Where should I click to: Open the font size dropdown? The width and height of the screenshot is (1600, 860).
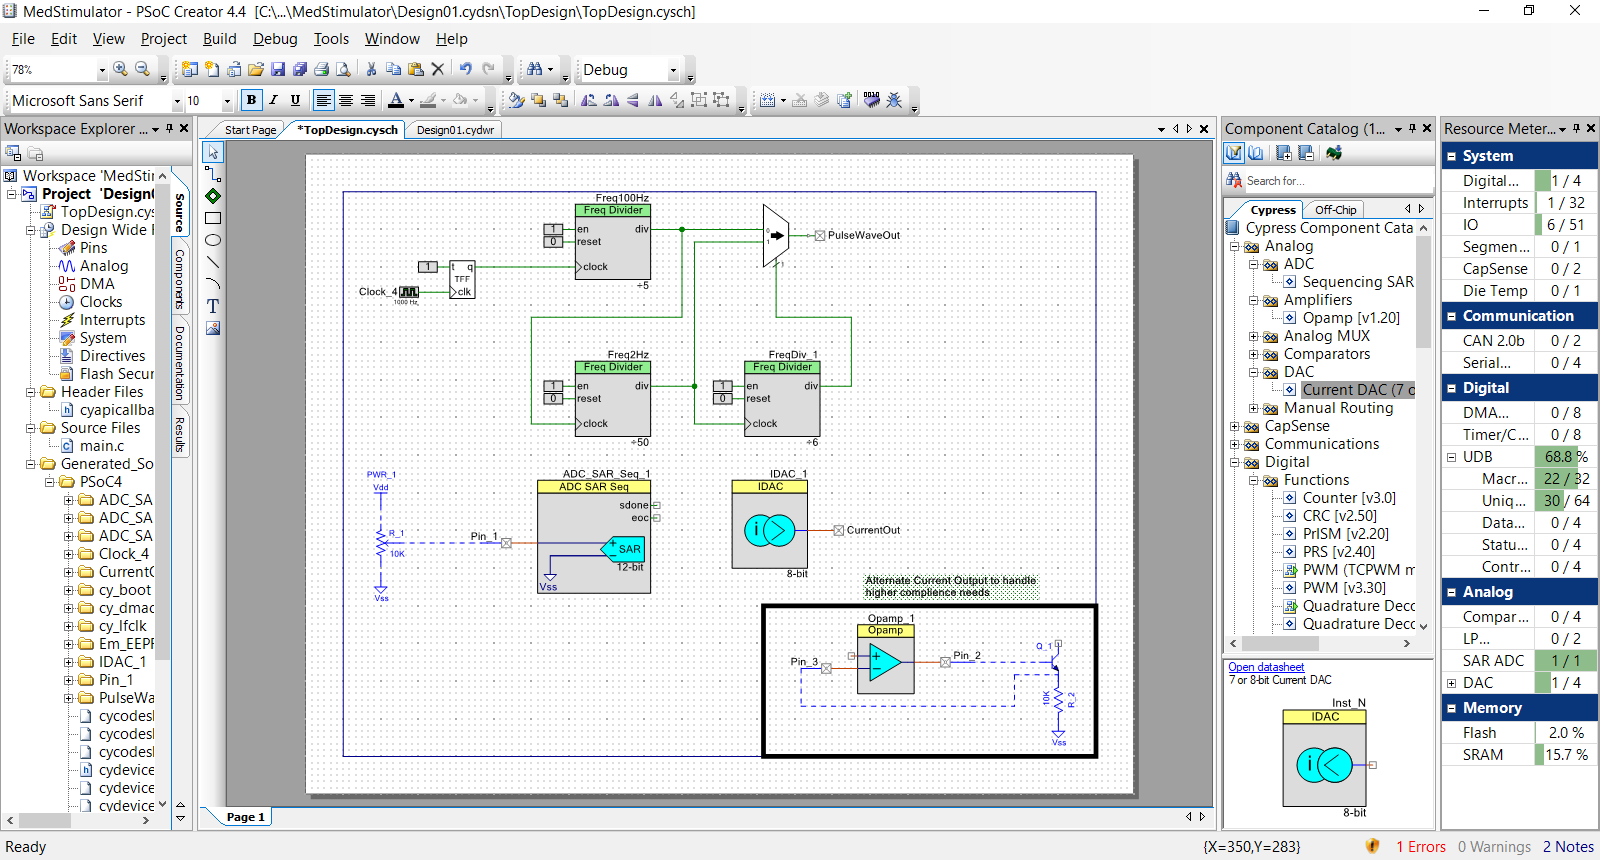(x=227, y=101)
